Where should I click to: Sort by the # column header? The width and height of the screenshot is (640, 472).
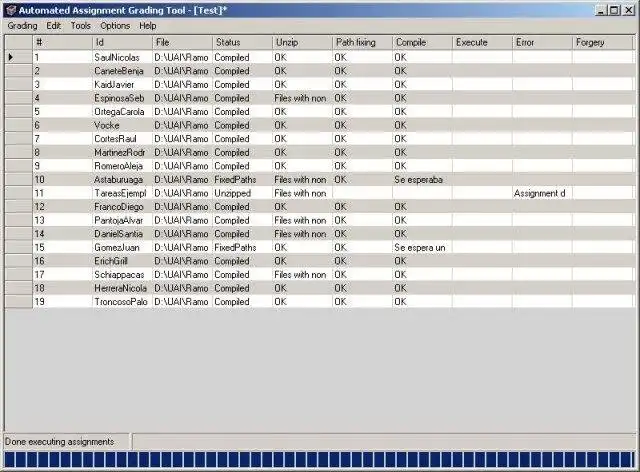(x=62, y=42)
